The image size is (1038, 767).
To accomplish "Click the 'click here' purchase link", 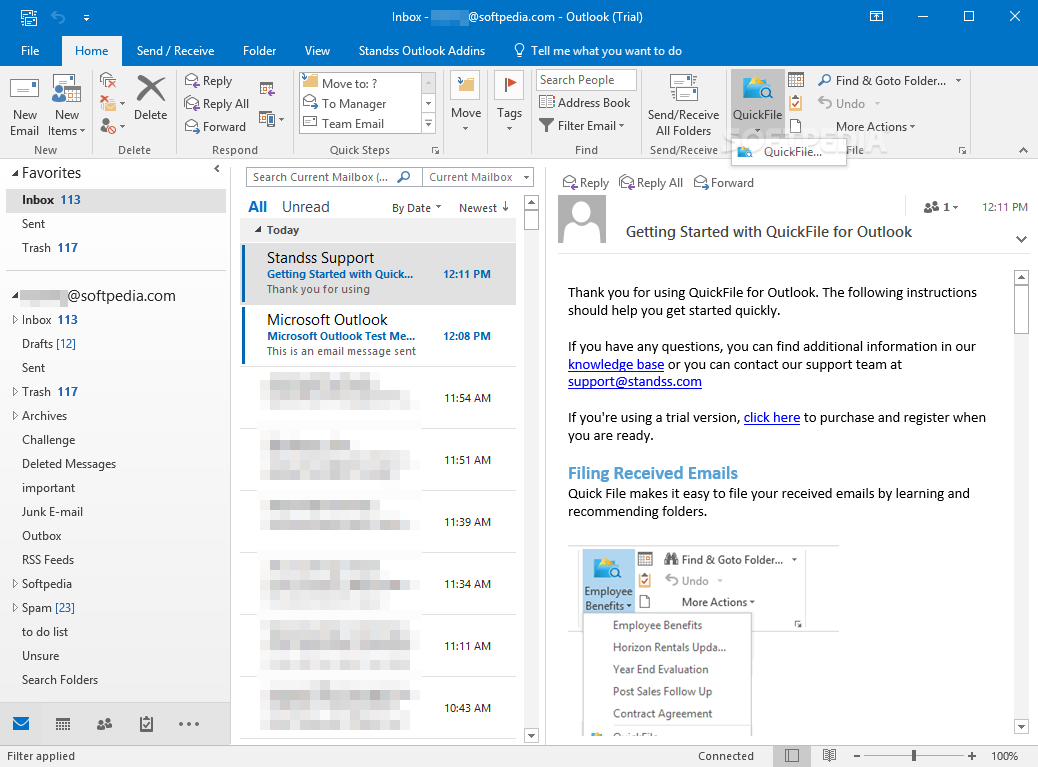I will [772, 418].
